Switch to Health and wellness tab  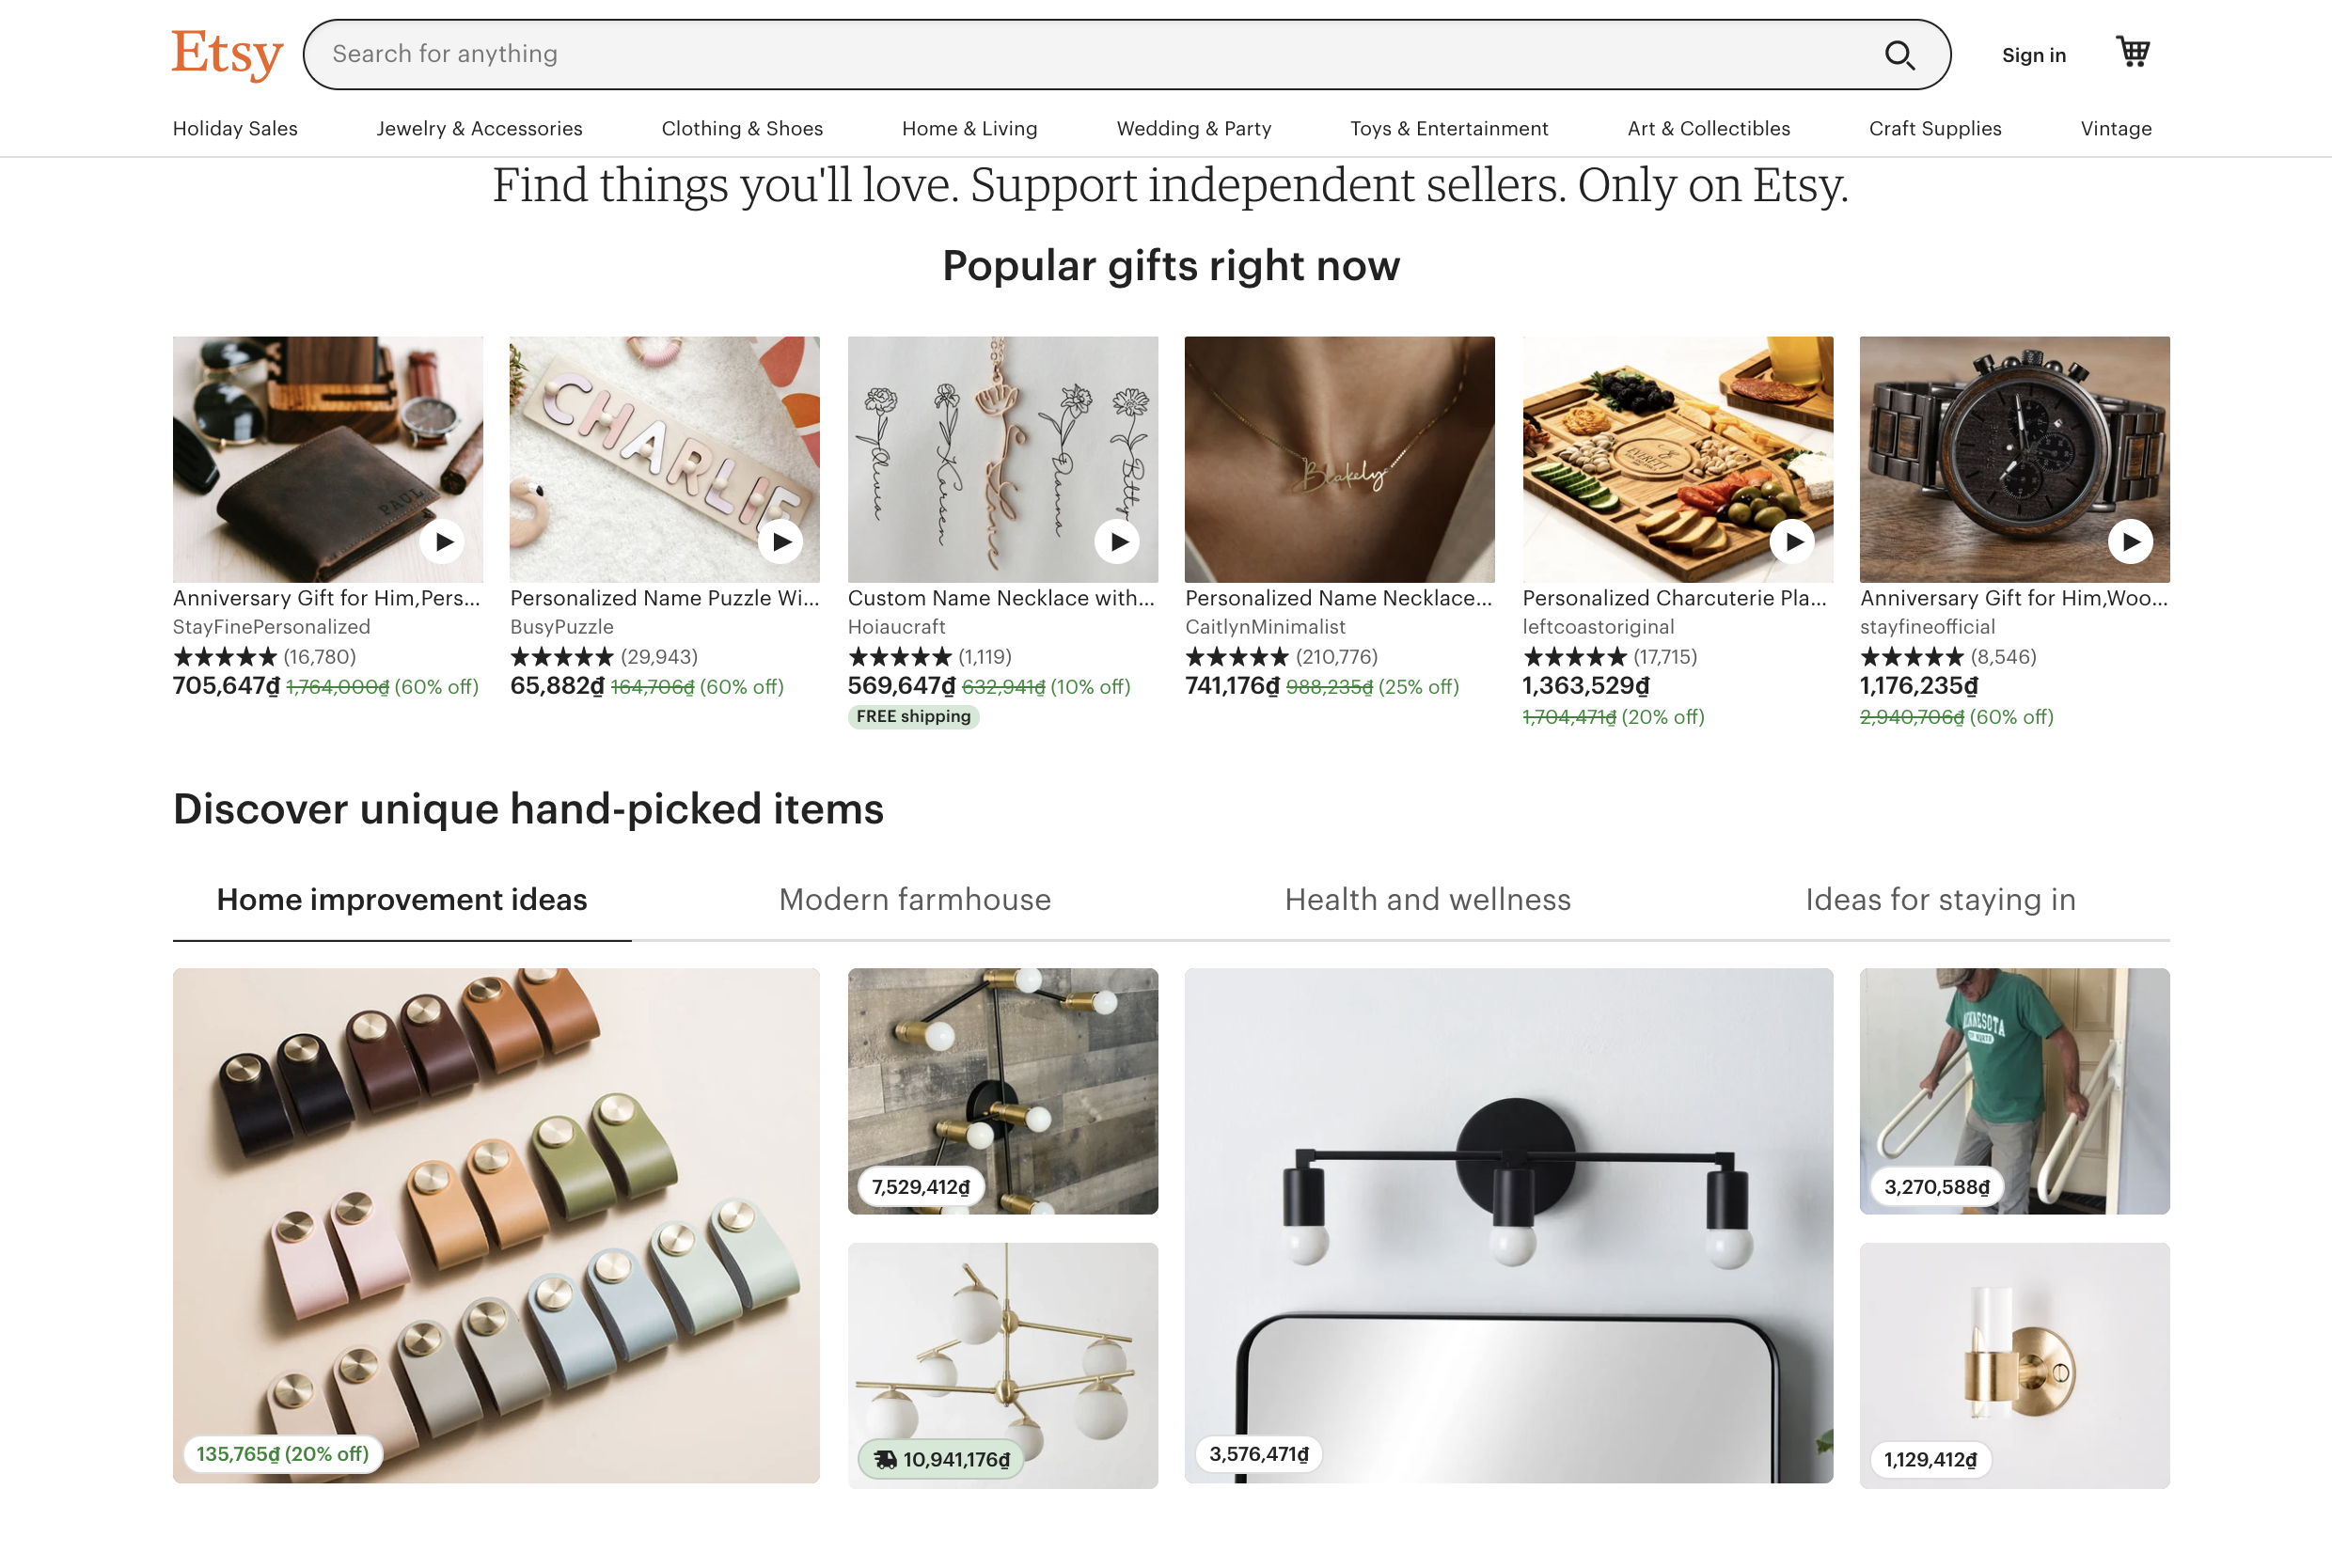[1428, 900]
